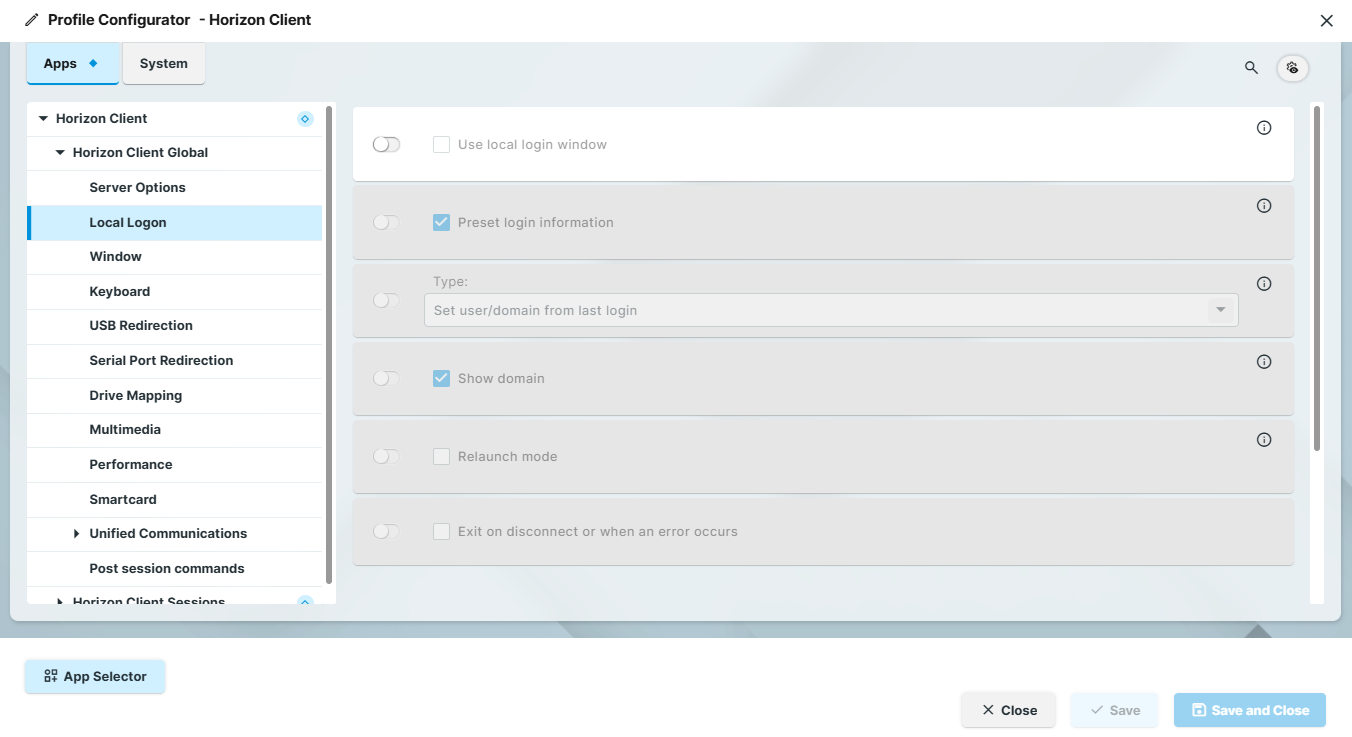Select USB Redirection in the sidebar
The height and width of the screenshot is (737, 1352).
(141, 325)
